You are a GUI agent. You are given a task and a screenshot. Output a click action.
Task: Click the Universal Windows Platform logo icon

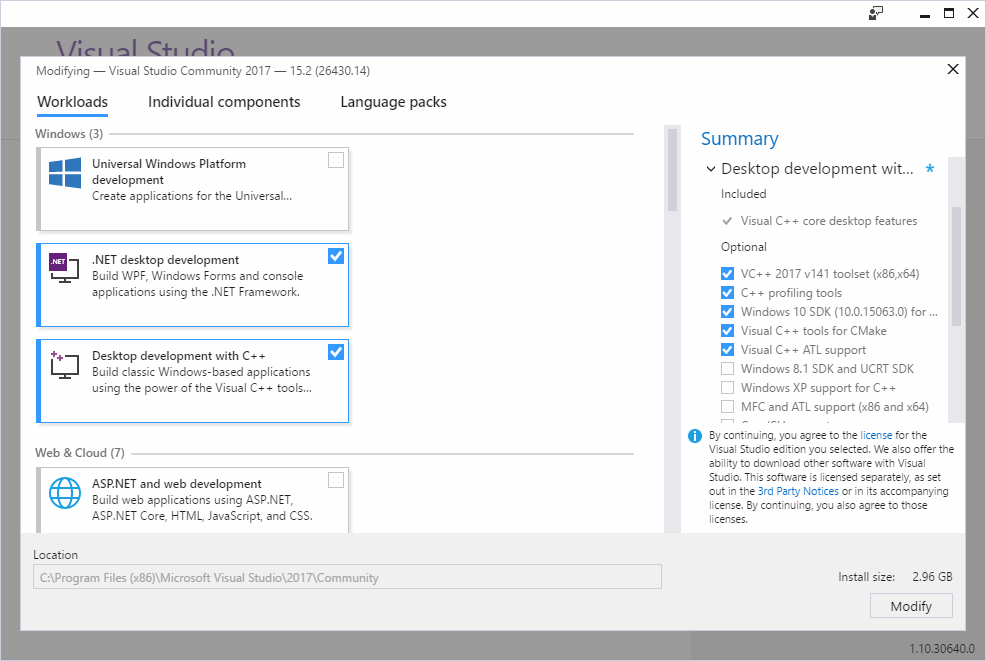point(65,173)
